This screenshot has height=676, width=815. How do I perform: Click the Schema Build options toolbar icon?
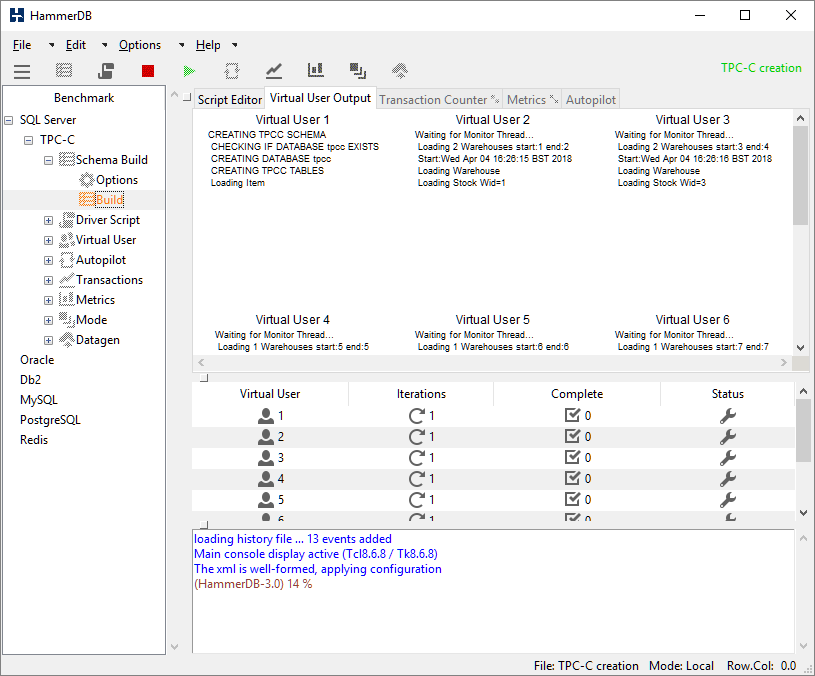pos(64,70)
